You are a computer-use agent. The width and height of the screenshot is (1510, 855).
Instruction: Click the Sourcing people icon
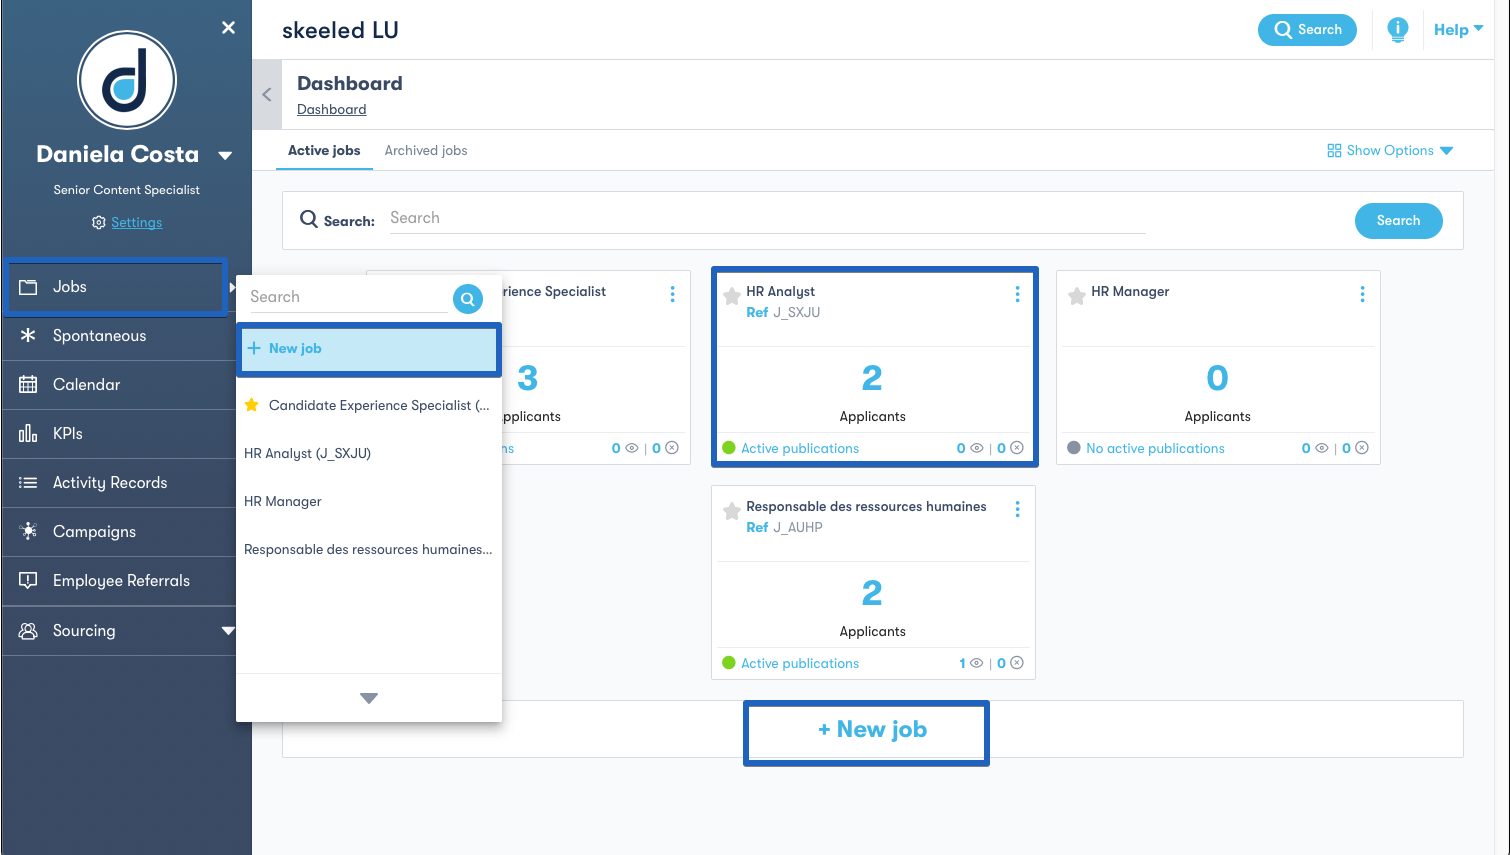(x=28, y=631)
